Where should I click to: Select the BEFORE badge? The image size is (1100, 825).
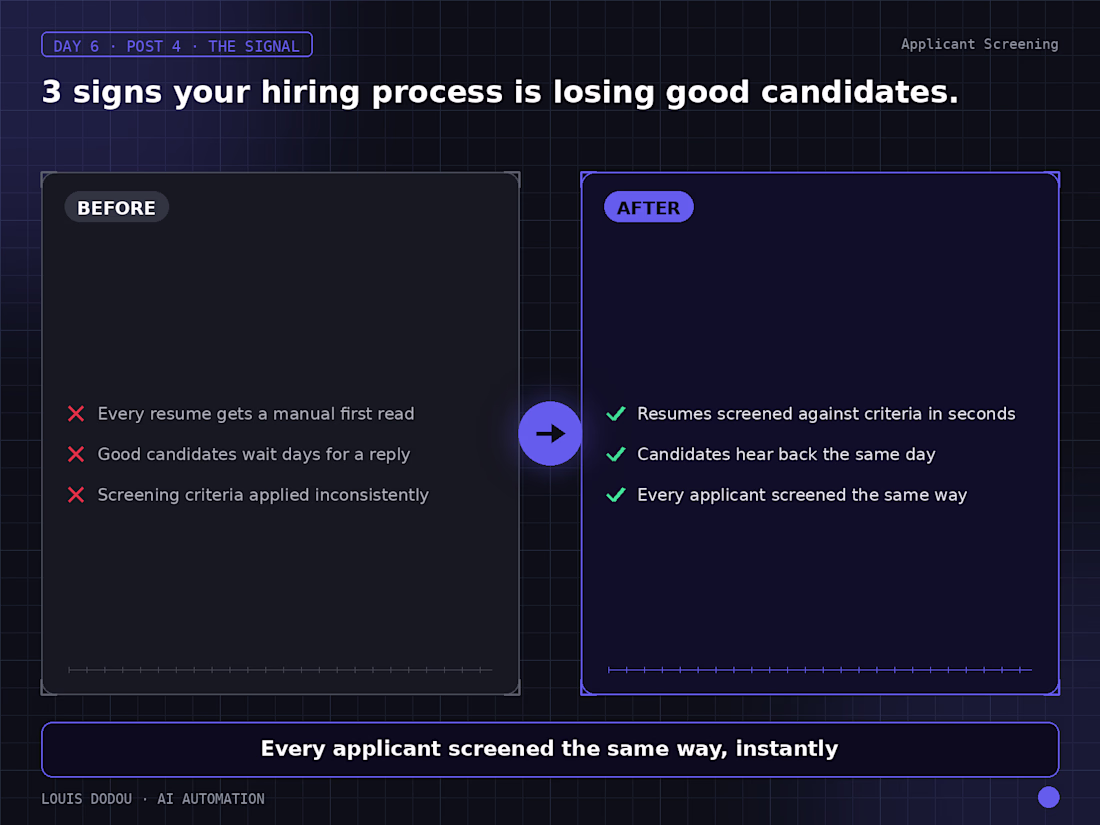(x=116, y=208)
